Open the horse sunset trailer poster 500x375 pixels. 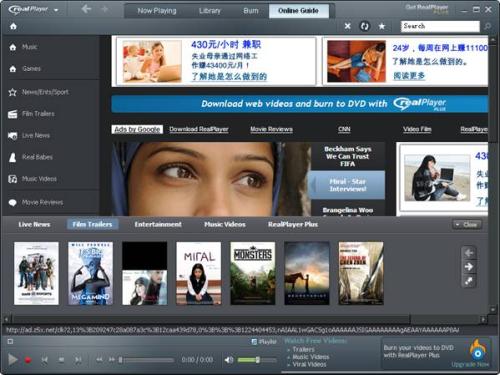(307, 273)
